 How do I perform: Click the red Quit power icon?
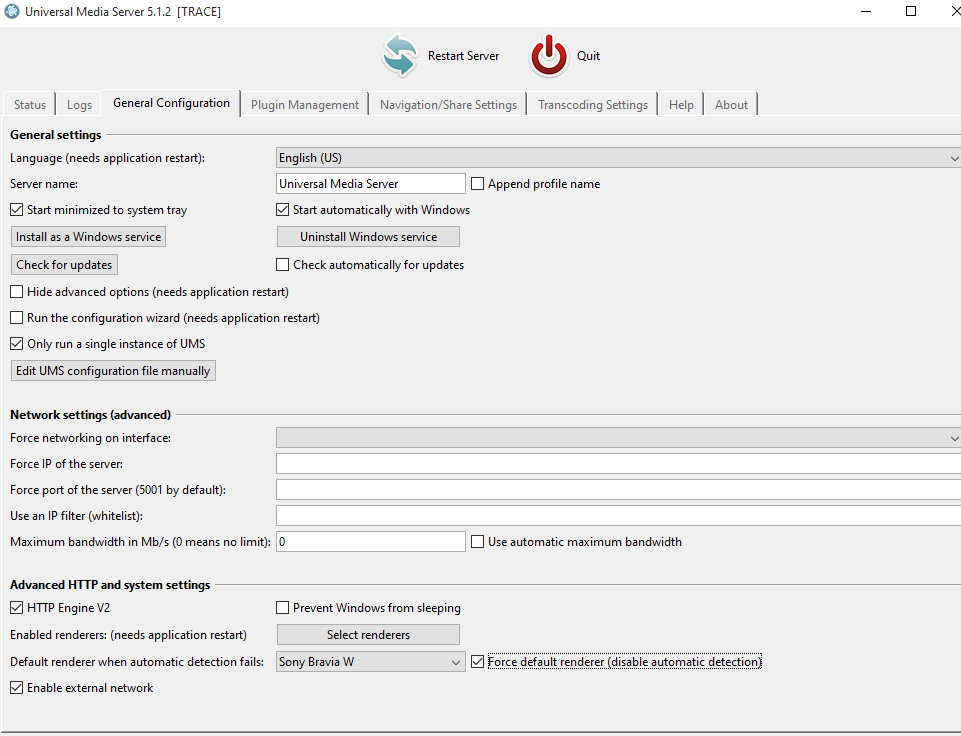point(549,56)
